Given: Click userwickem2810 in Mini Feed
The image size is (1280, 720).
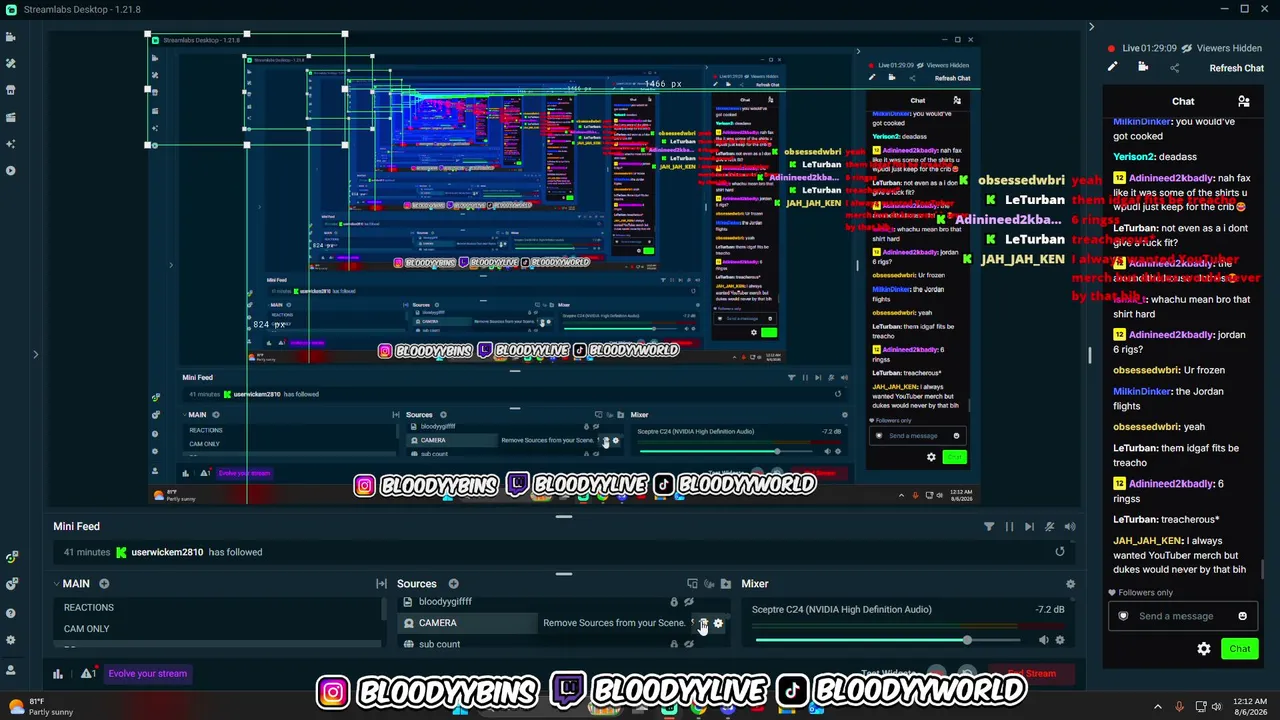Looking at the screenshot, I should click(167, 552).
